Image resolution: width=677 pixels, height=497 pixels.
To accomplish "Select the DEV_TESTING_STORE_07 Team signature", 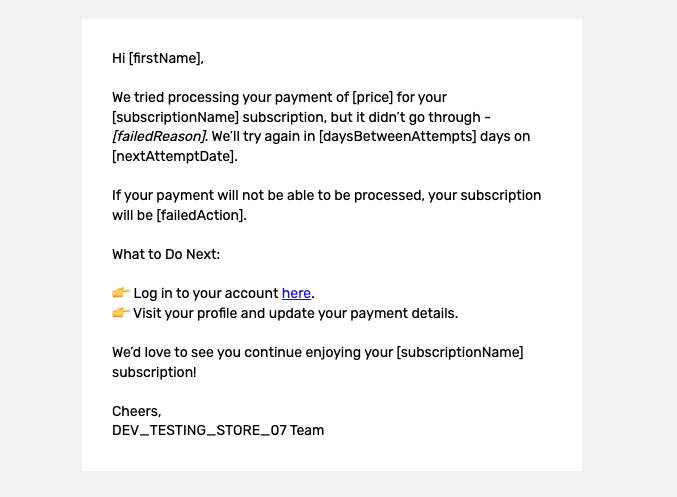I will point(218,431).
